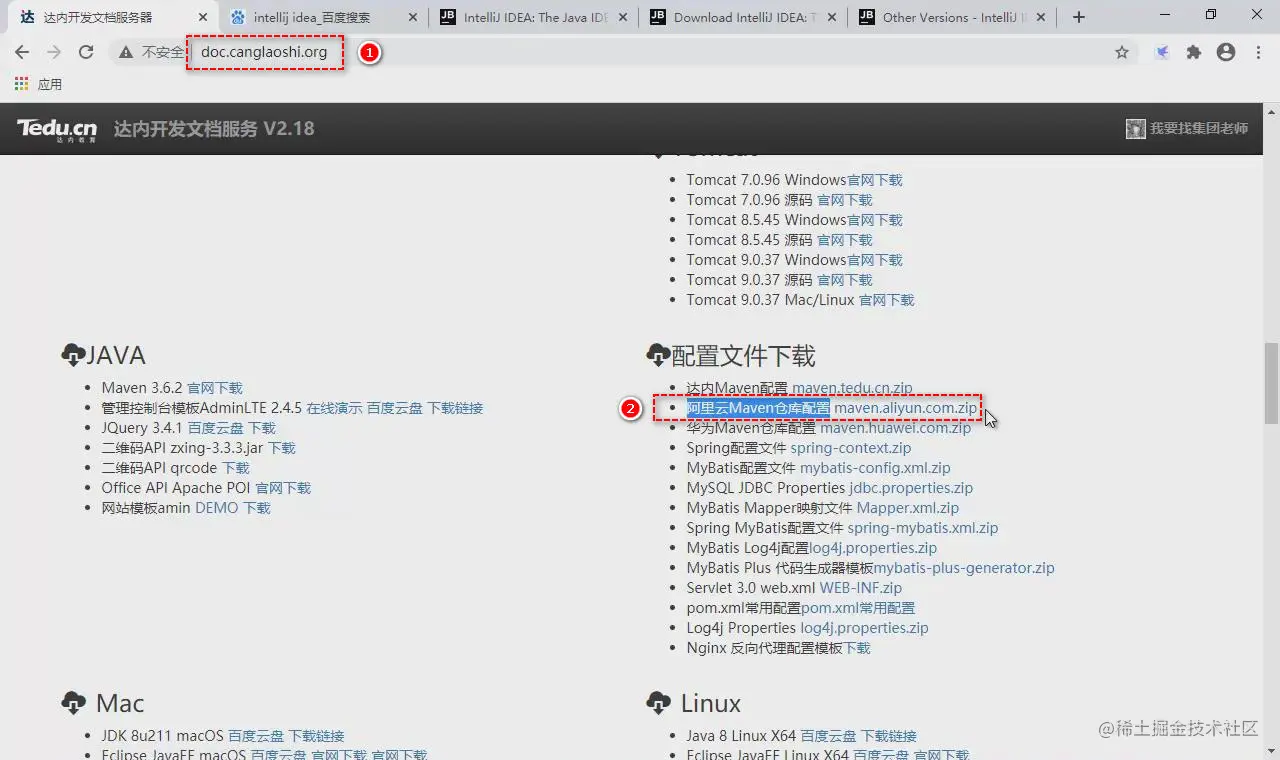Switch to IntelliJ IDEA: The Java IDE tab
This screenshot has height=760, width=1280.
[535, 17]
